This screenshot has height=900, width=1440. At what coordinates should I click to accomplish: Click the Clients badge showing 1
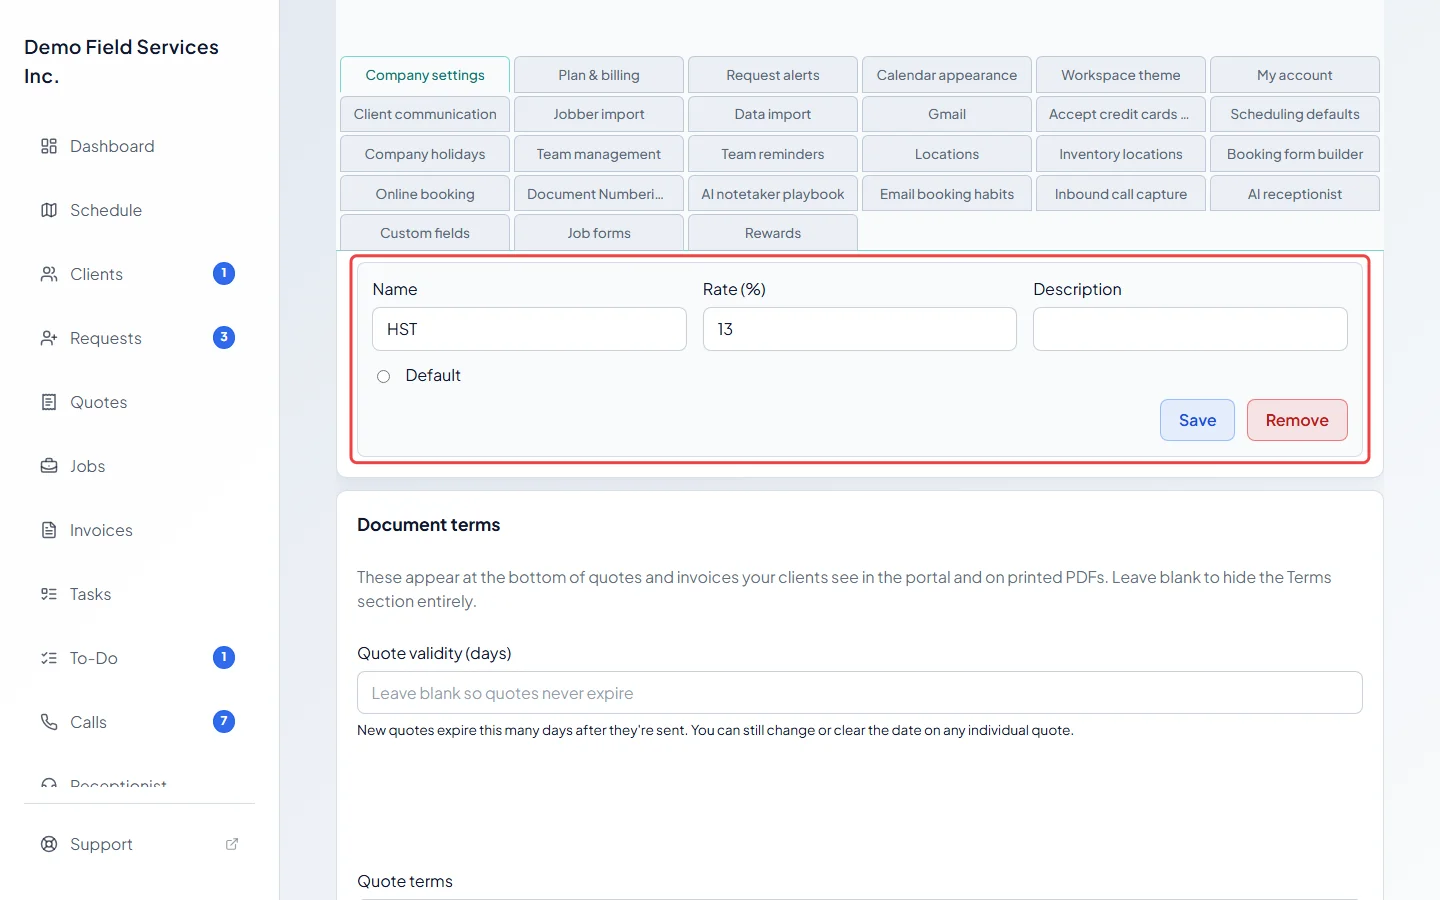coord(224,273)
